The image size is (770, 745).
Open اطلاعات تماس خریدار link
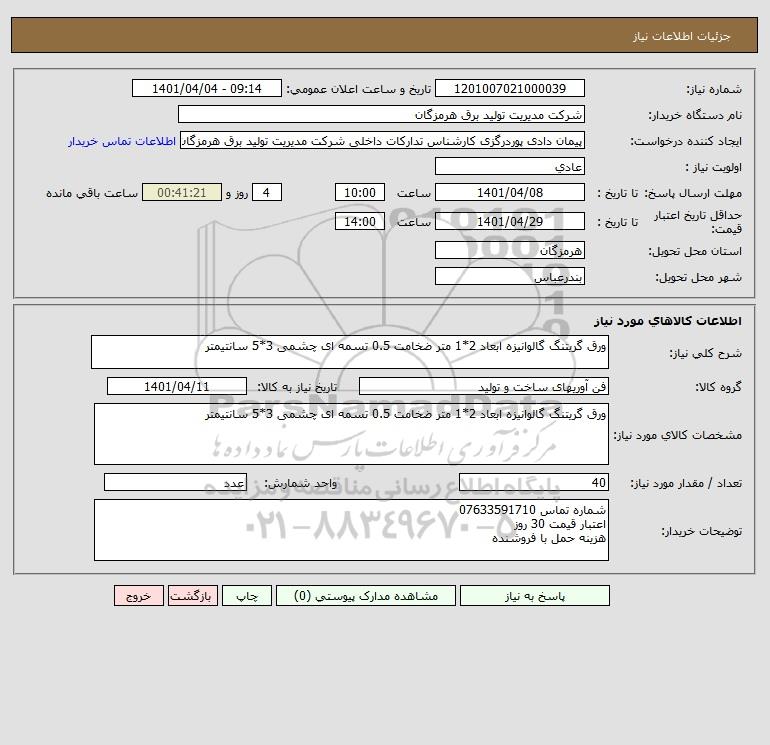pos(122,141)
